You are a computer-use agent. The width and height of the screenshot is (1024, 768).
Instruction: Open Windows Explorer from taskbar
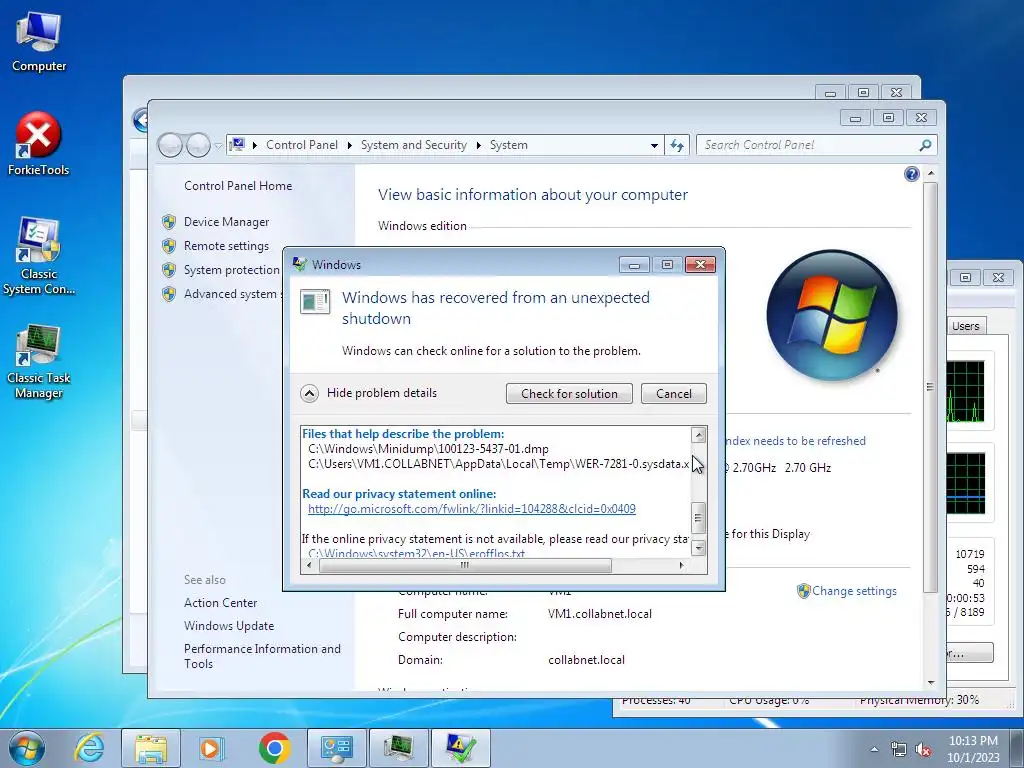151,748
